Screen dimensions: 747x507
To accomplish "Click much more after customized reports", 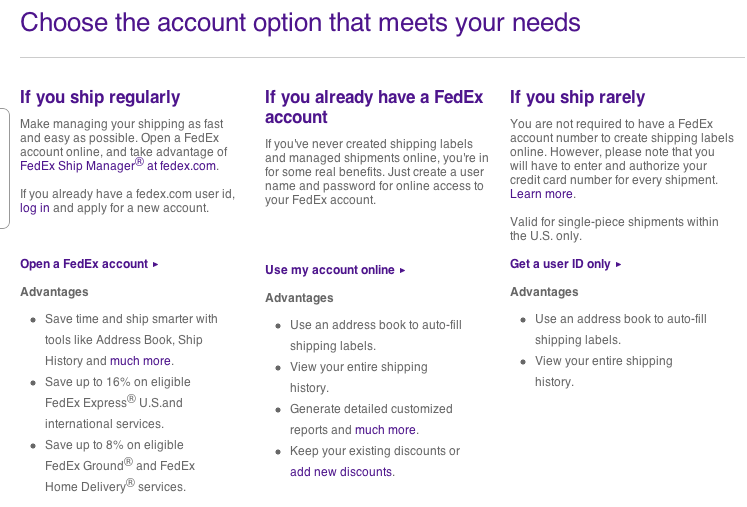I will click(x=385, y=430).
